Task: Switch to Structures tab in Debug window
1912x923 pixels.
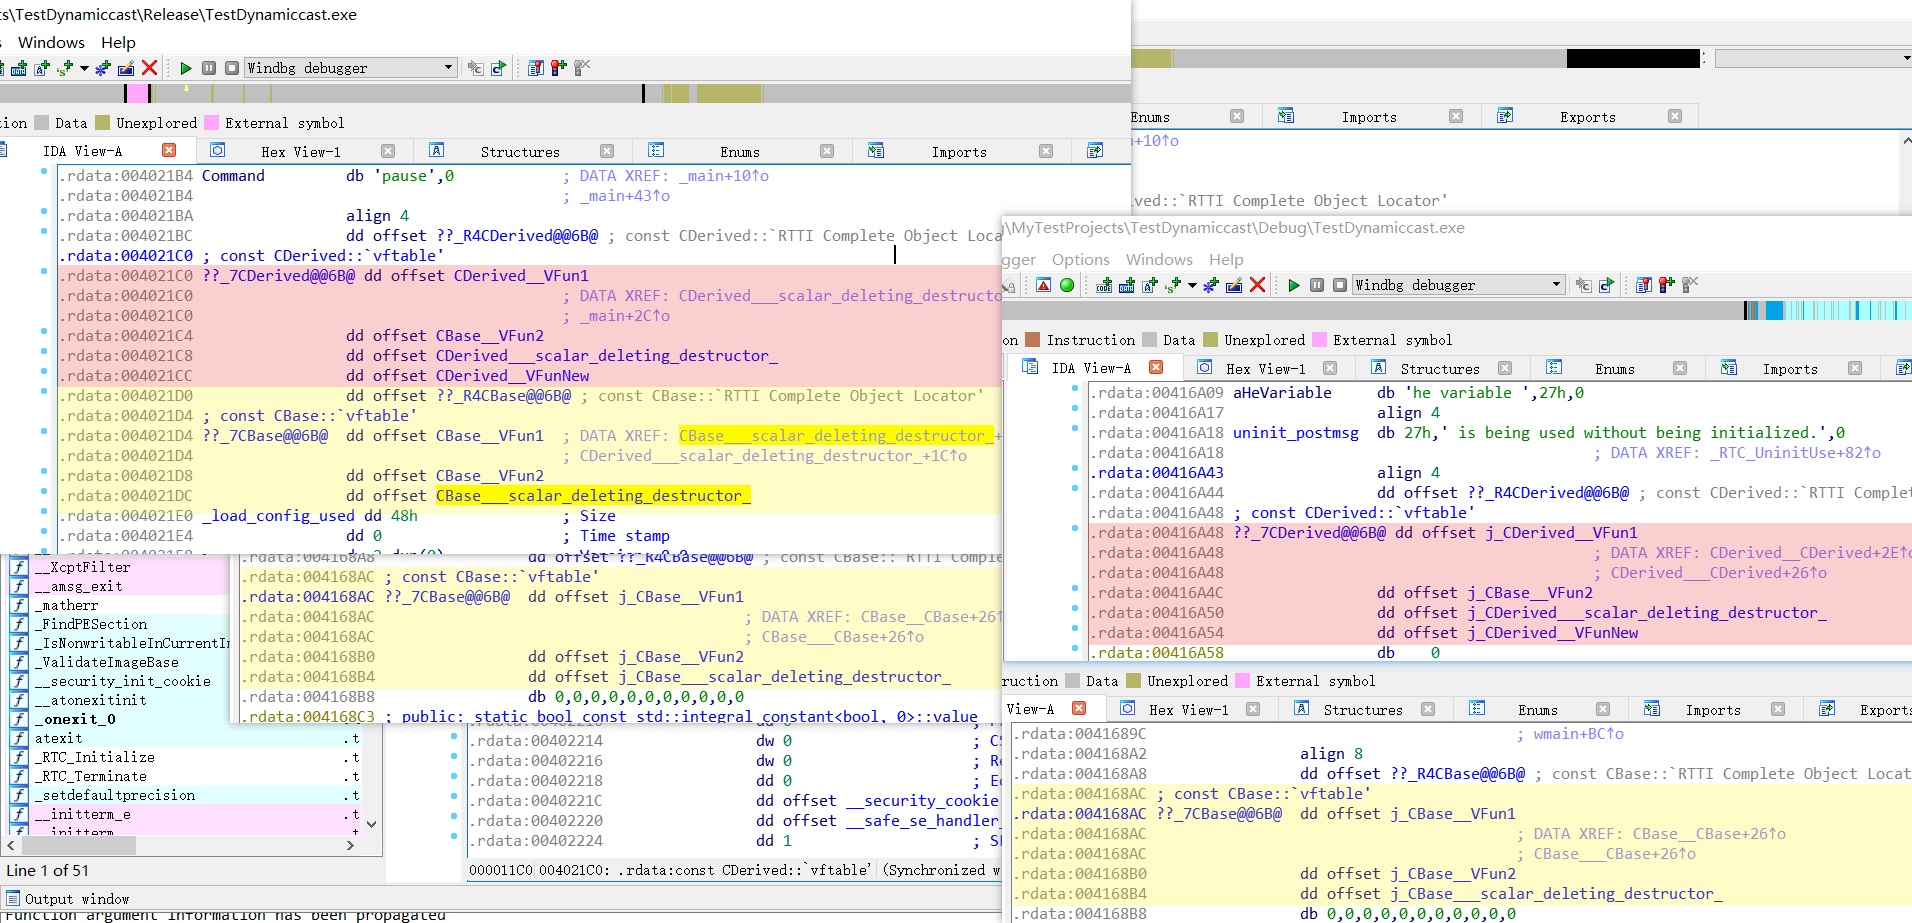Action: (1439, 369)
